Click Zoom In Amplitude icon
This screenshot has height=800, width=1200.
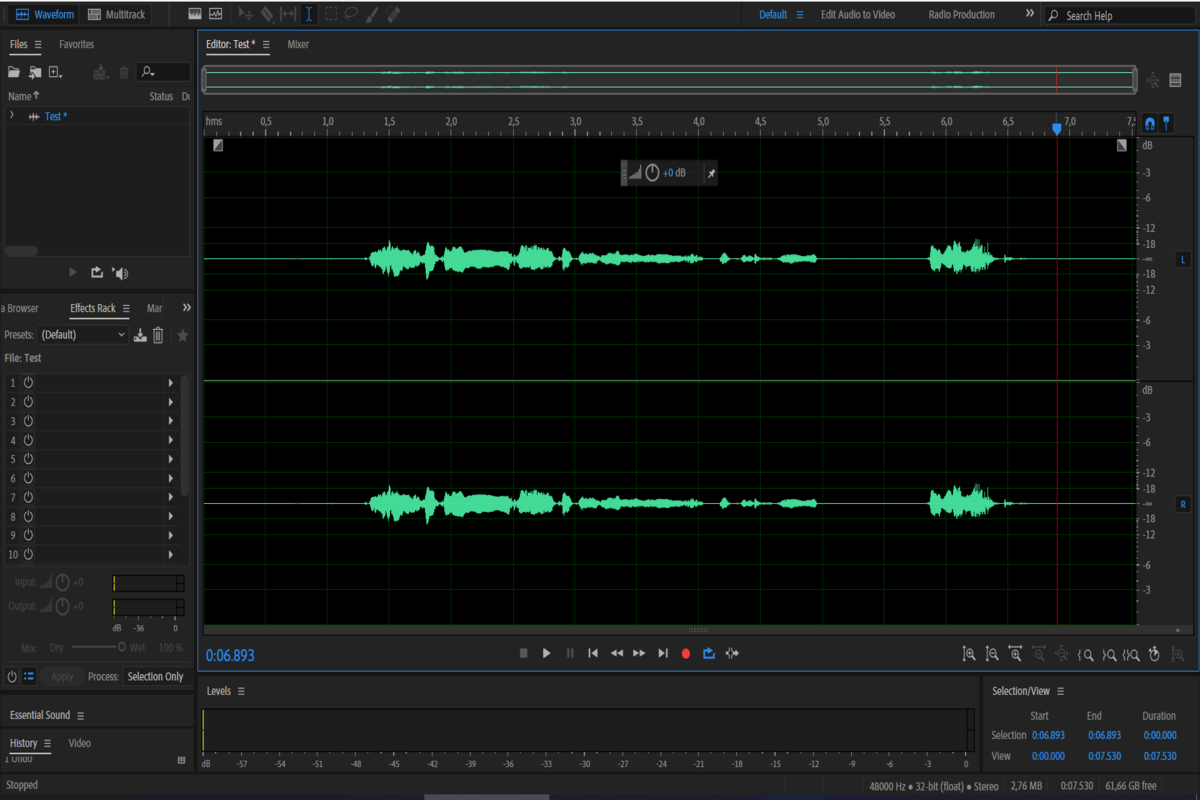click(969, 654)
